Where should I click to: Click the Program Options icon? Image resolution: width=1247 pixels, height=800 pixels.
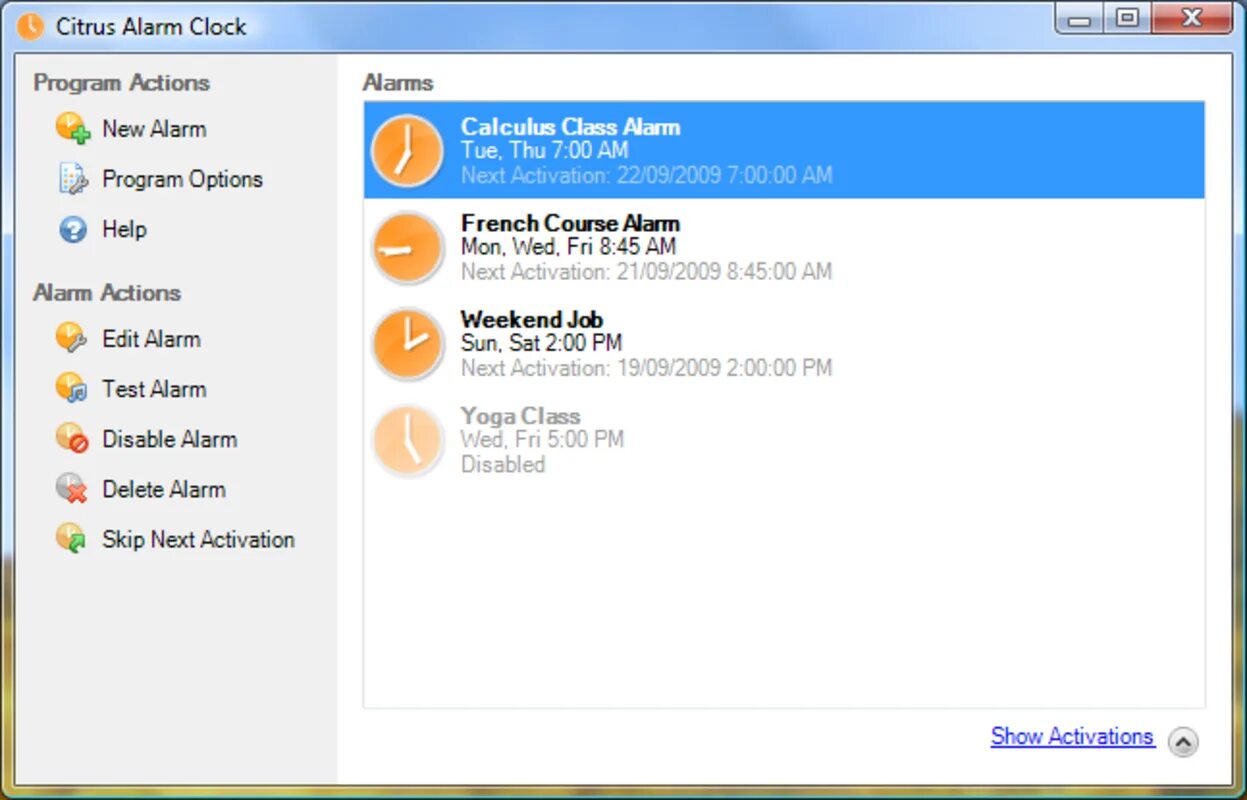click(73, 179)
